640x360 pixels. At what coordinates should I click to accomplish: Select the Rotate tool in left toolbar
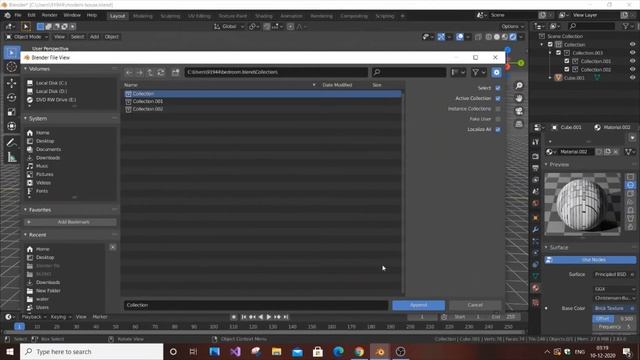[x=11, y=97]
